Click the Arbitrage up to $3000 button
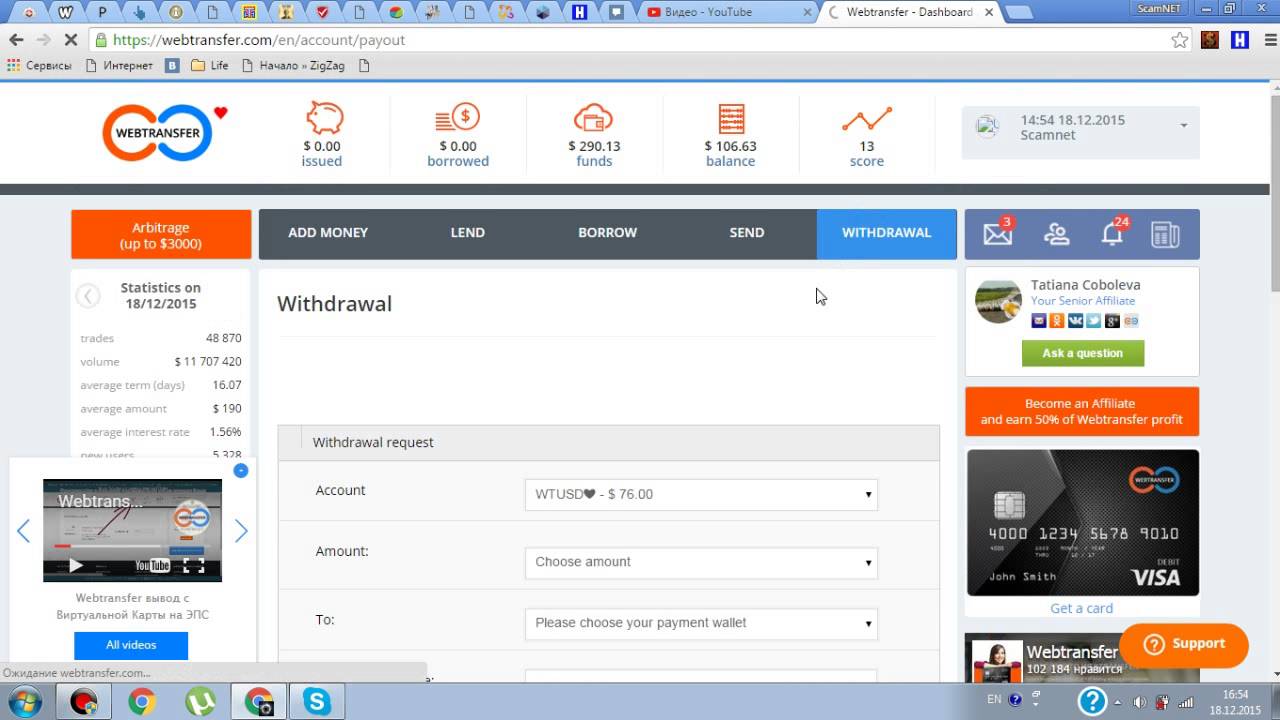Screen dimensions: 1280x720 161,235
